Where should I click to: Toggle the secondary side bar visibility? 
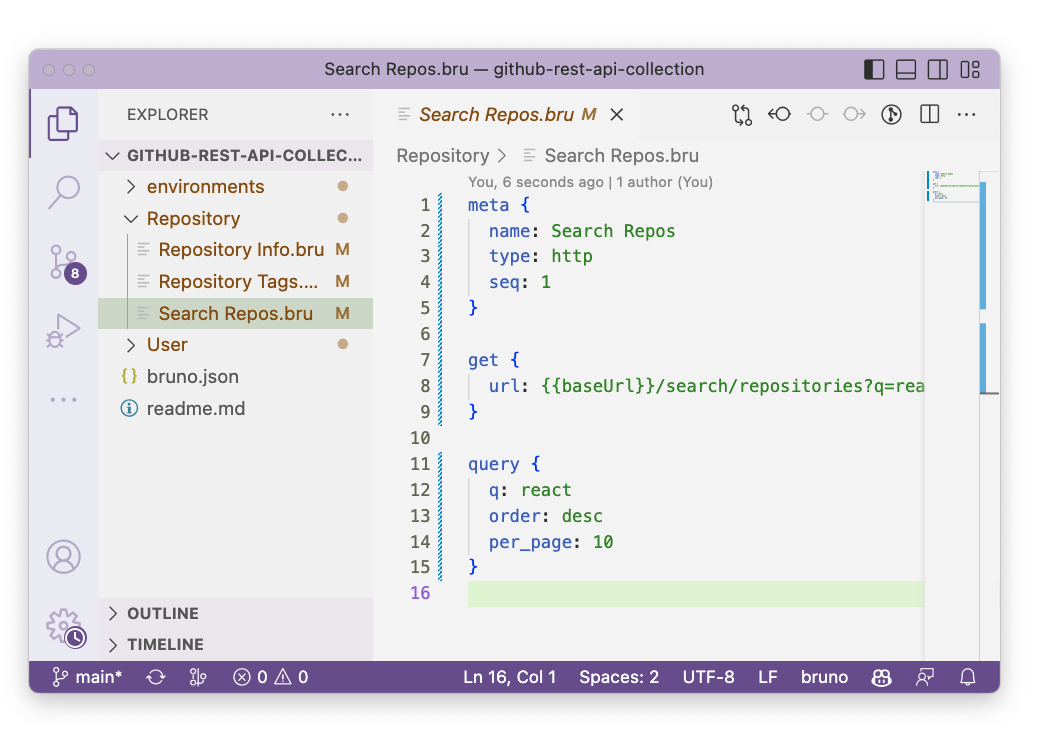[938, 70]
